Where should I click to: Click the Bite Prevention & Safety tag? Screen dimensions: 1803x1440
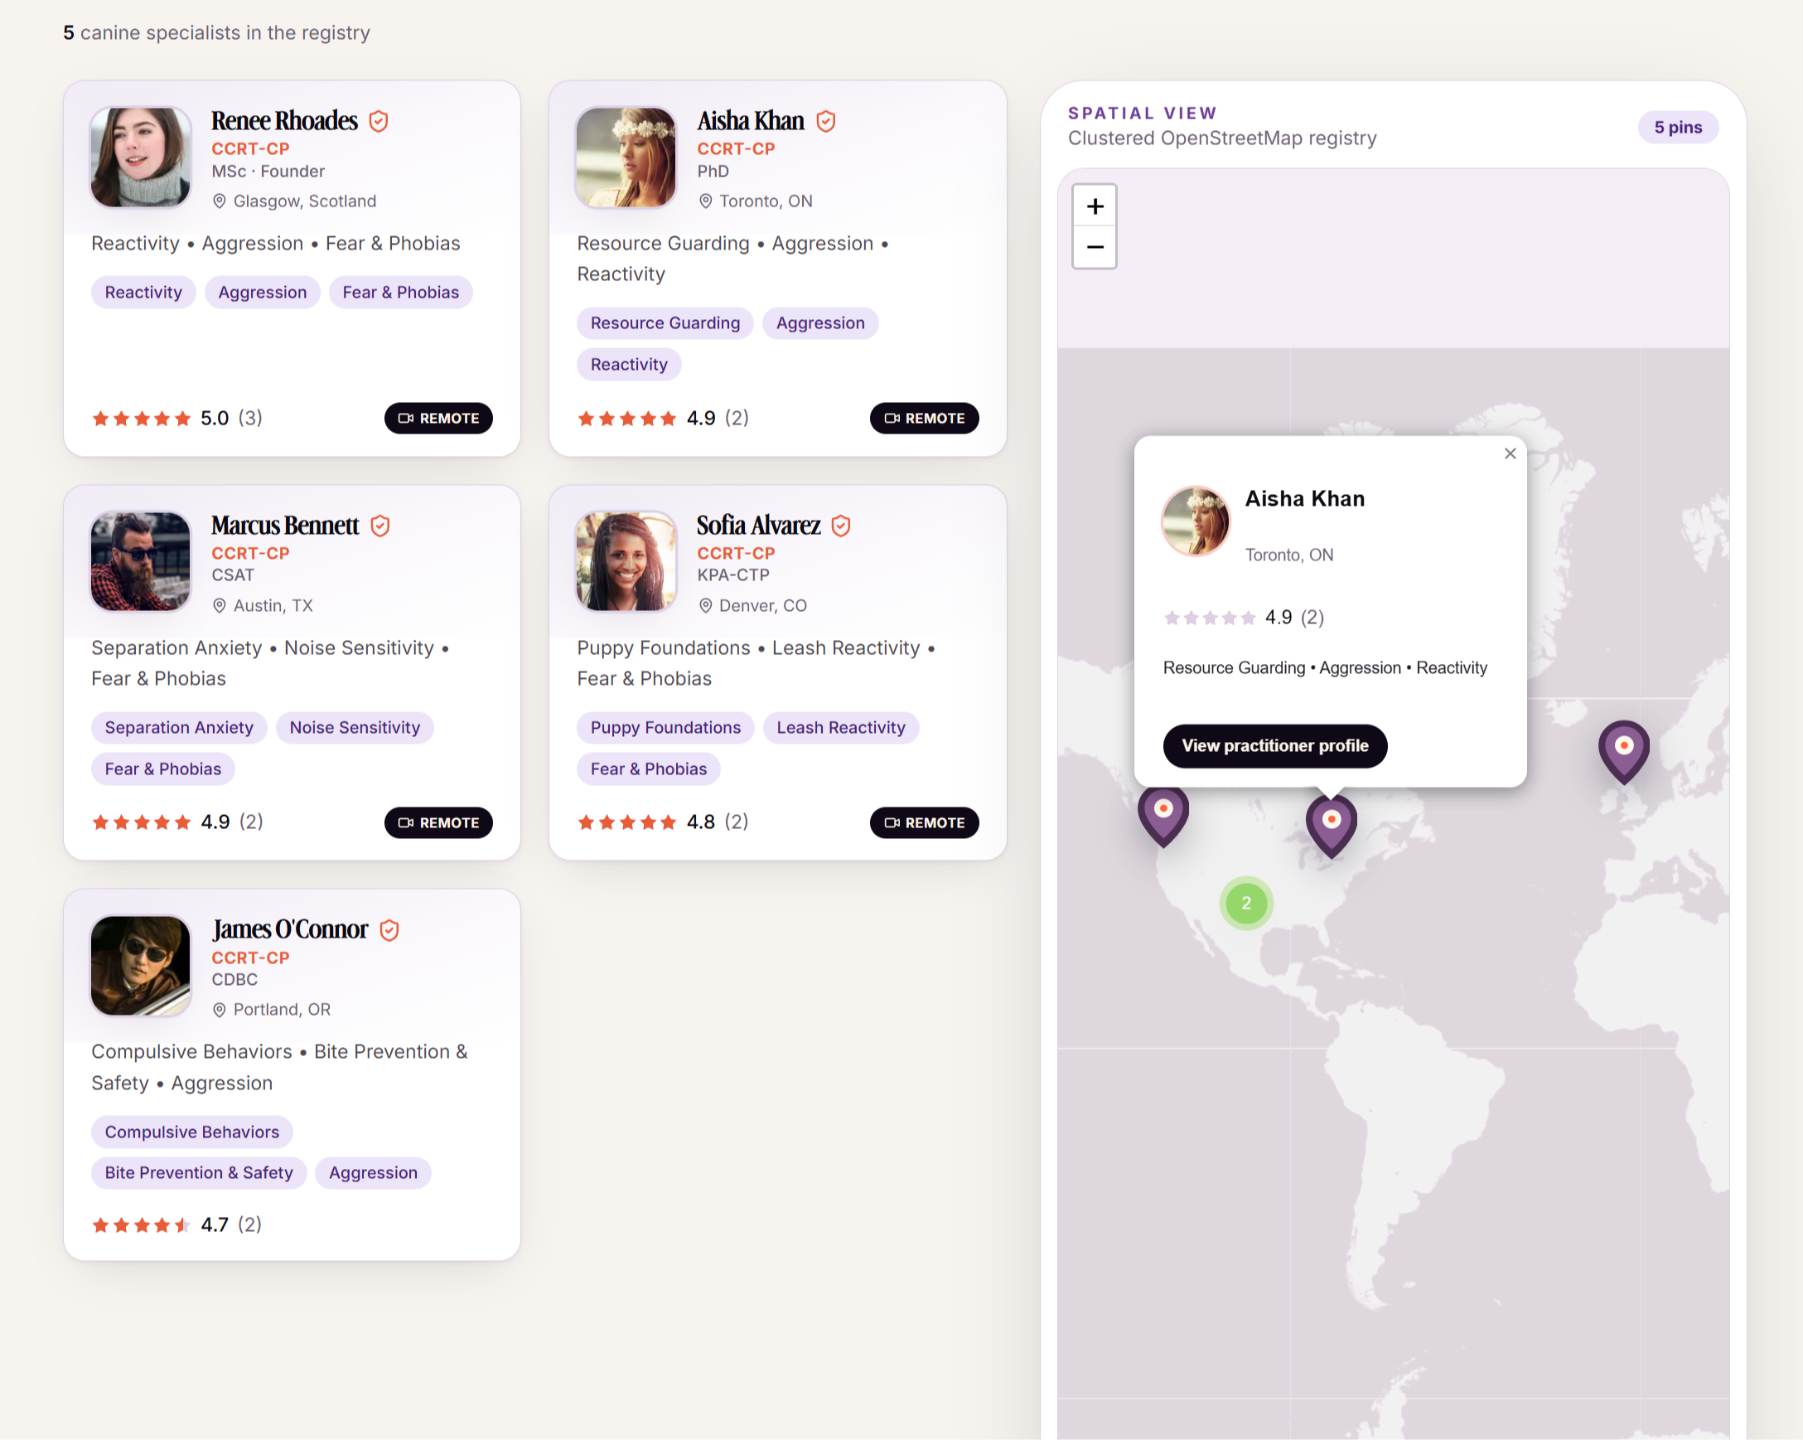(x=199, y=1173)
